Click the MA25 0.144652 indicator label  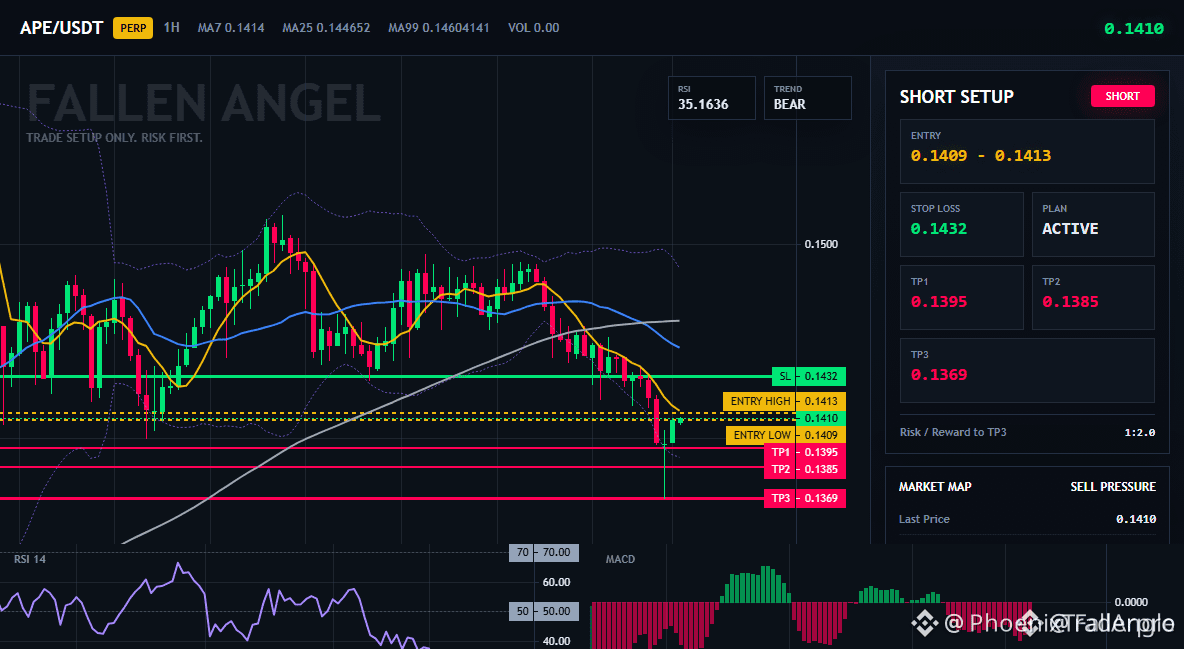tap(326, 28)
